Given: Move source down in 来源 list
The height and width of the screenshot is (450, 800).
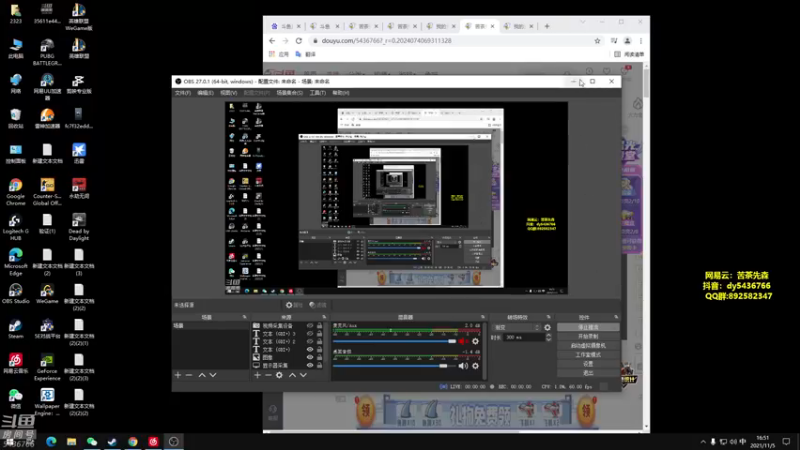Looking at the screenshot, I should tap(303, 375).
